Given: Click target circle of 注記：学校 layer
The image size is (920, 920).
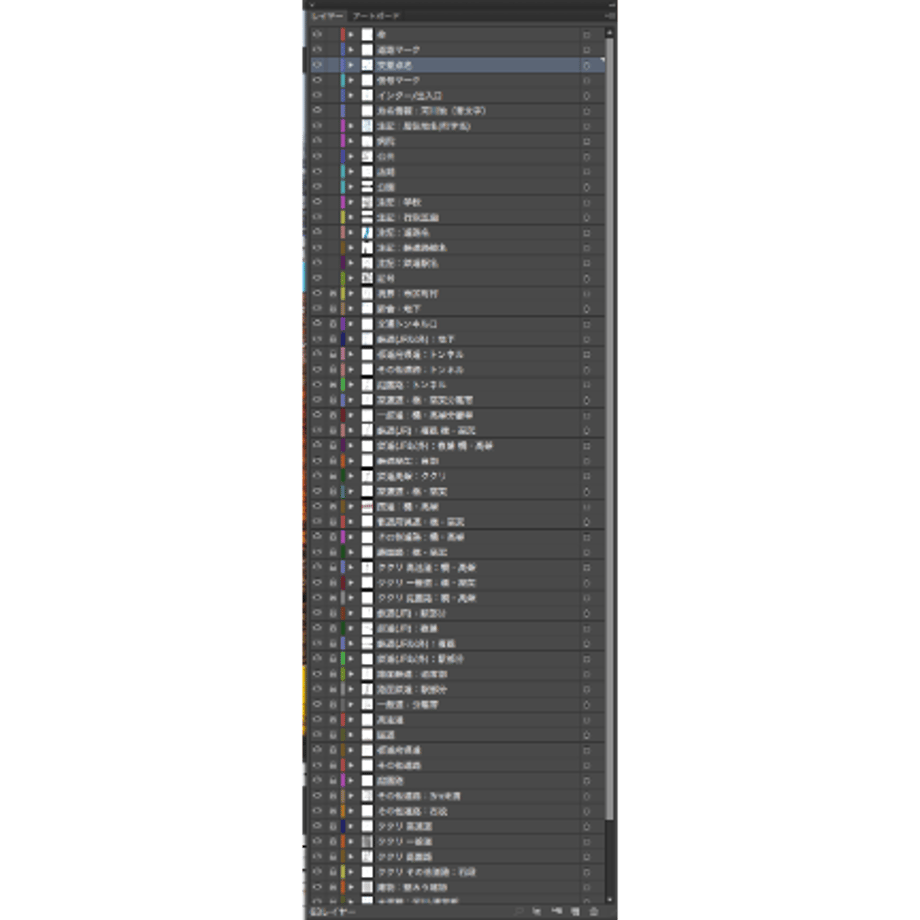Looking at the screenshot, I should pyautogui.click(x=586, y=202).
